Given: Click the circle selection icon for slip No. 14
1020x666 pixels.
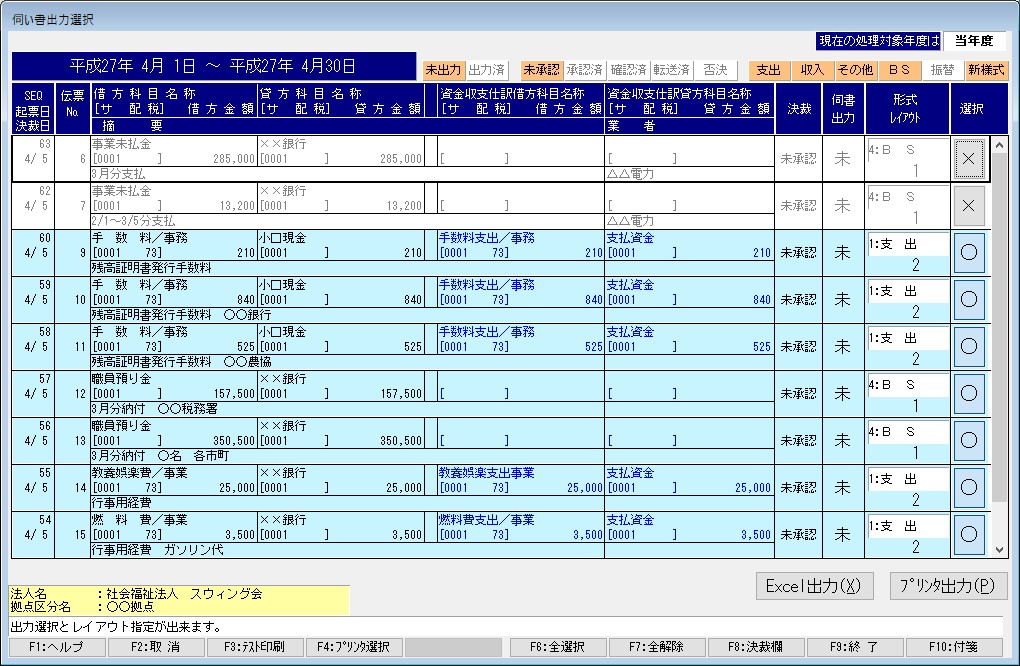Looking at the screenshot, I should click(968, 487).
